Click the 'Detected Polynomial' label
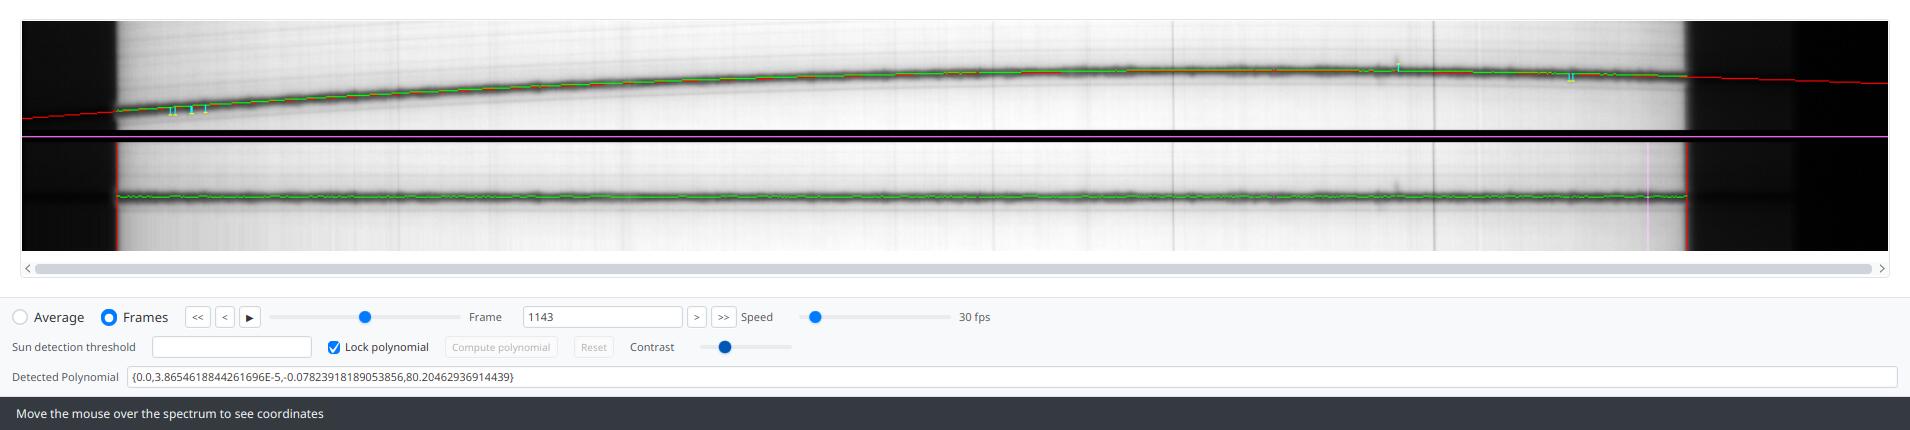The height and width of the screenshot is (430, 1910). tap(65, 377)
